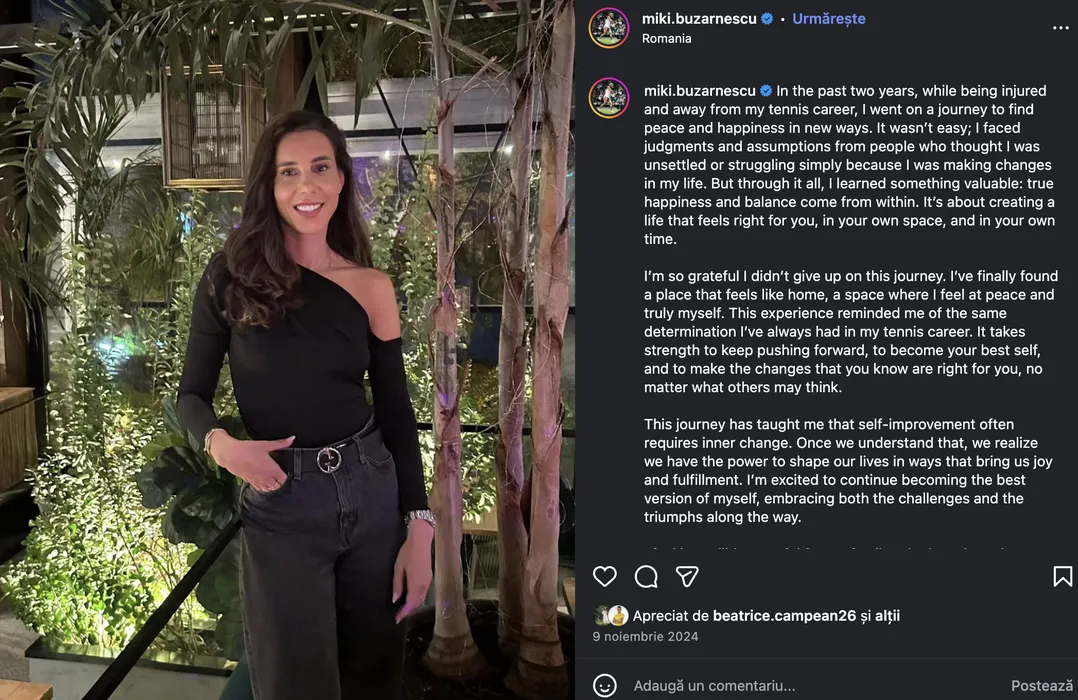
Task: Focus the Adaugă un comentariu field
Action: point(800,686)
